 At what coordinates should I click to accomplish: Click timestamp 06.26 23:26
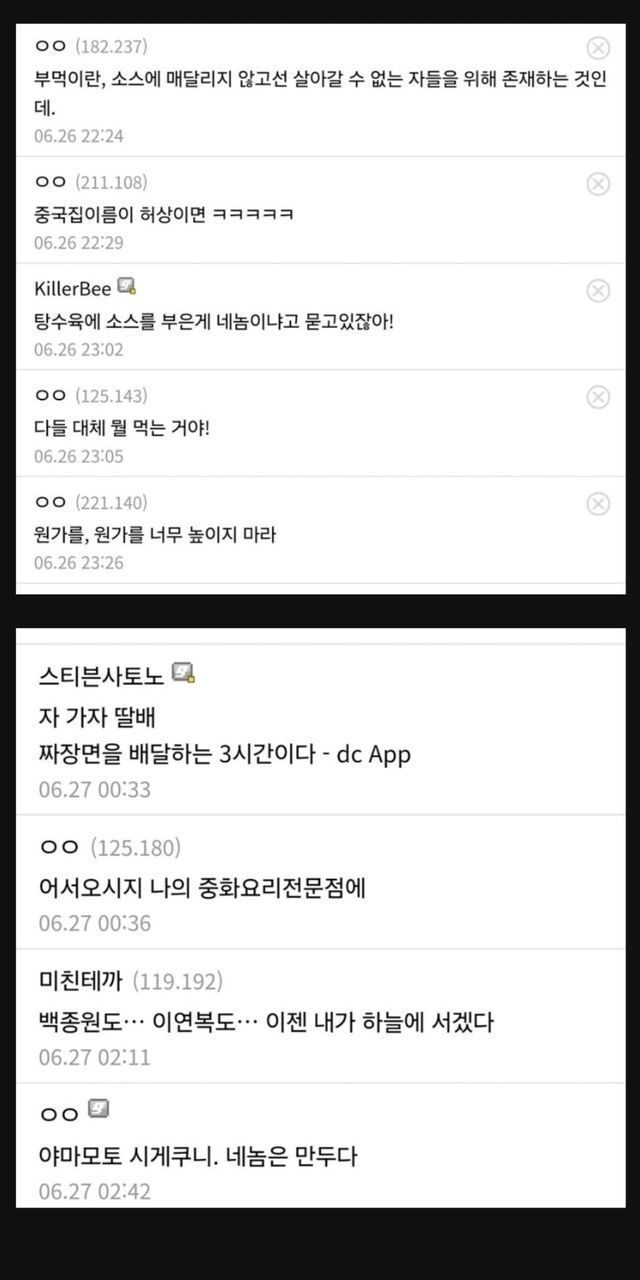coord(78,563)
